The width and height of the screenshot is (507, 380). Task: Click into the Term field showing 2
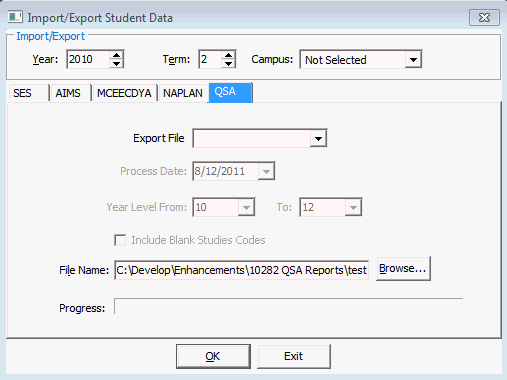210,59
